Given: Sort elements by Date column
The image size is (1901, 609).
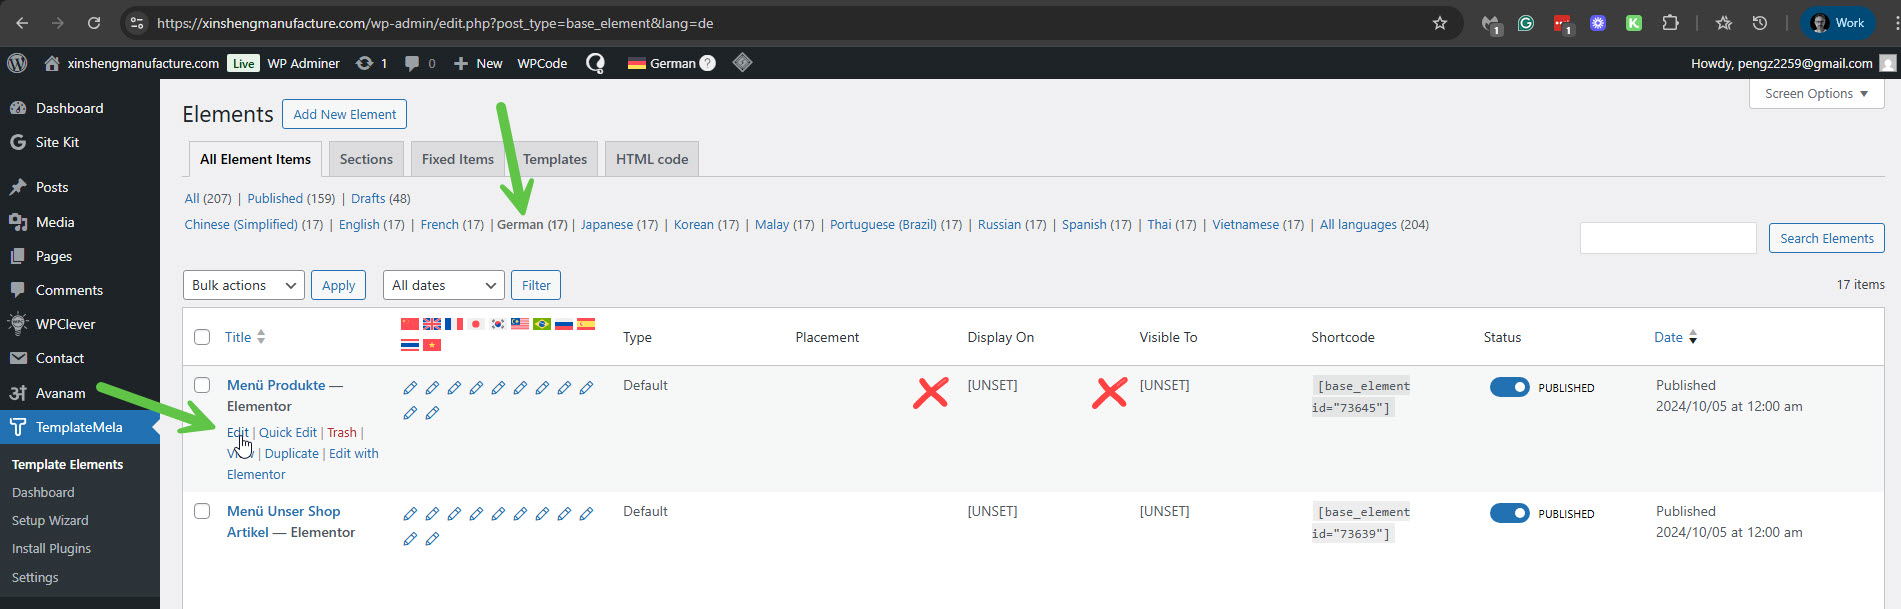Looking at the screenshot, I should pos(1676,337).
